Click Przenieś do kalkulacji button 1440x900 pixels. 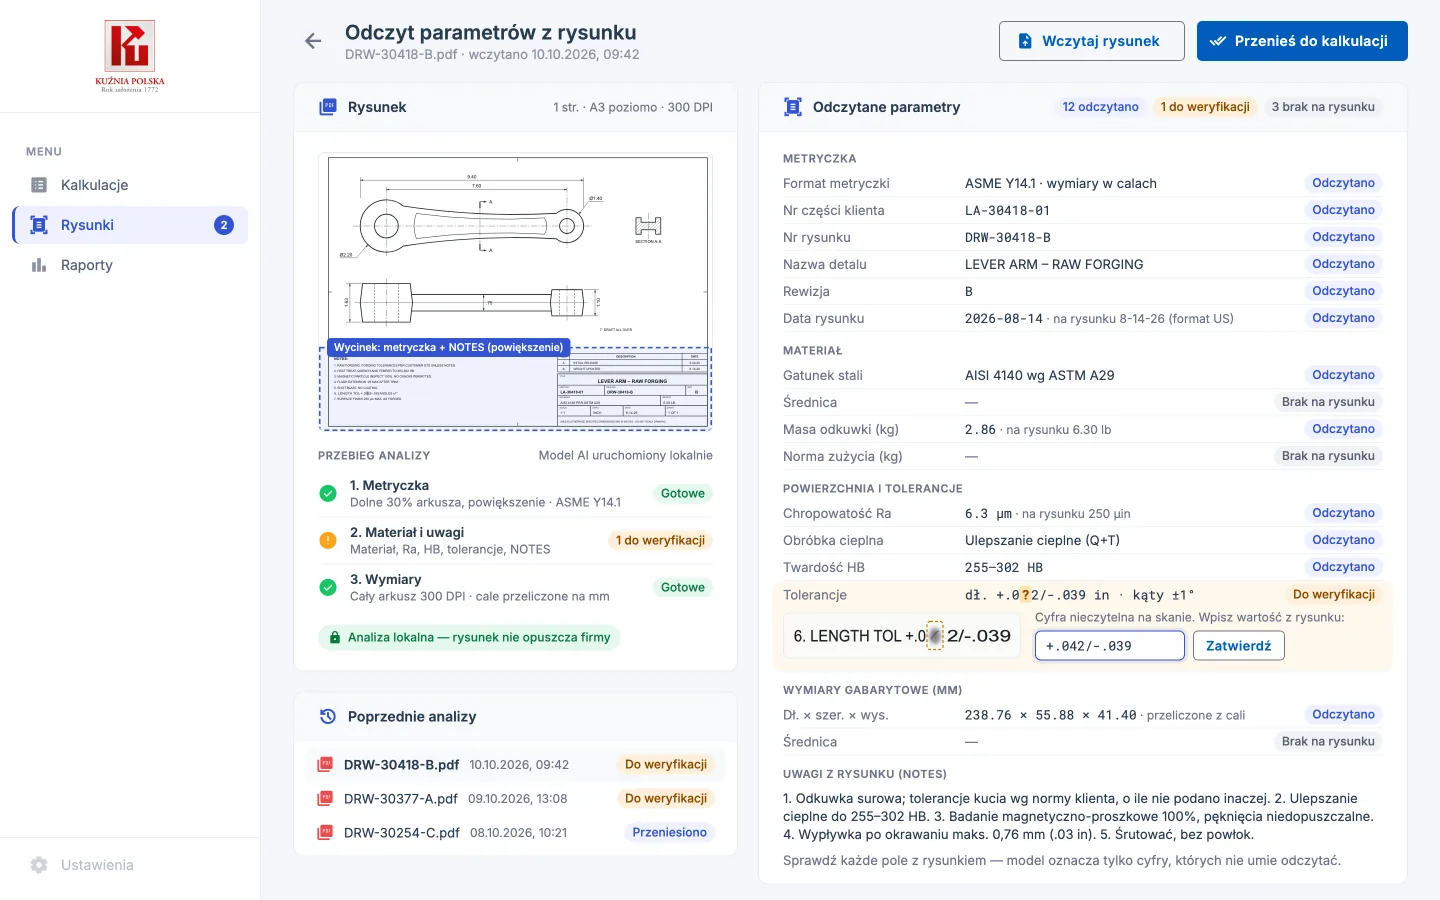tap(1302, 41)
